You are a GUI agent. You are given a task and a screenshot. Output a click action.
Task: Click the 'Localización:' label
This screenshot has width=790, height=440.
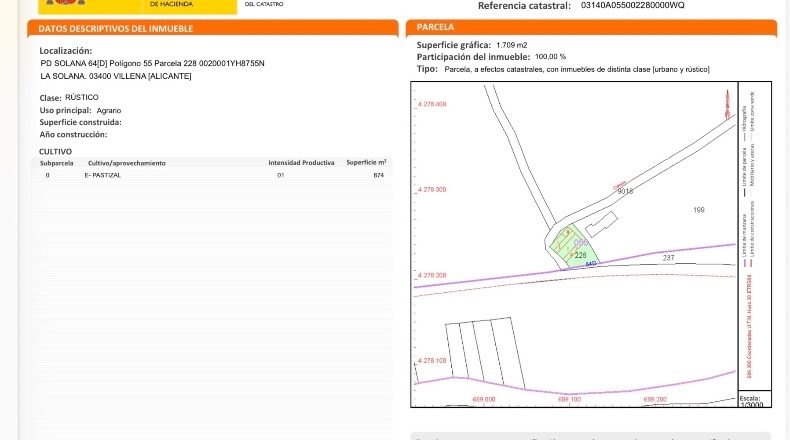65,51
